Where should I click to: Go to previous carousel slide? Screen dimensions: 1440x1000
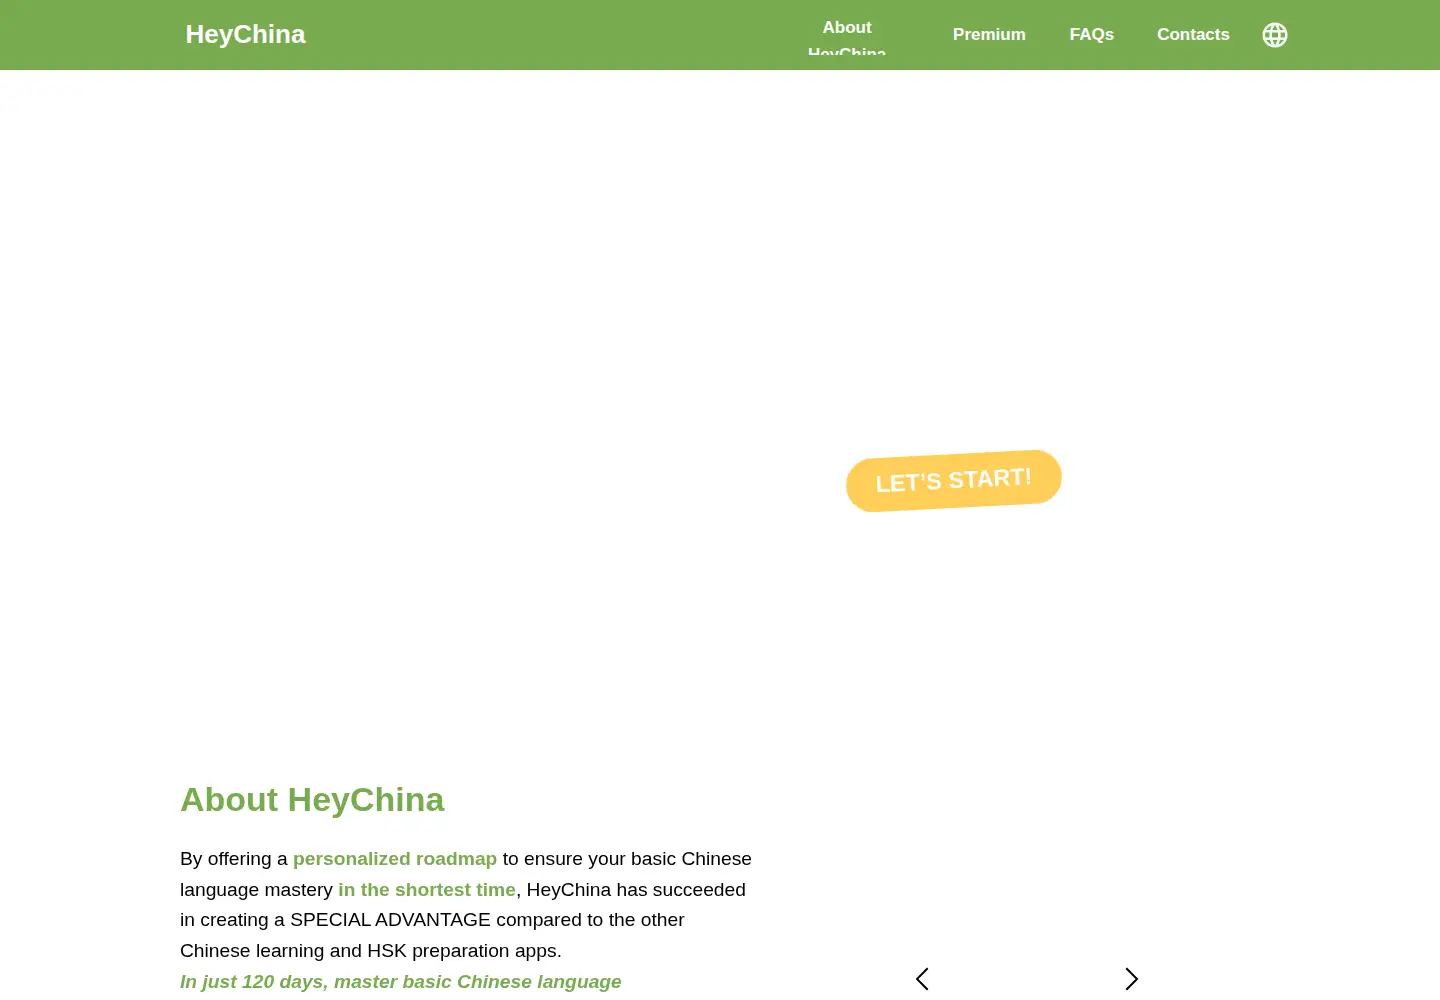coord(922,979)
